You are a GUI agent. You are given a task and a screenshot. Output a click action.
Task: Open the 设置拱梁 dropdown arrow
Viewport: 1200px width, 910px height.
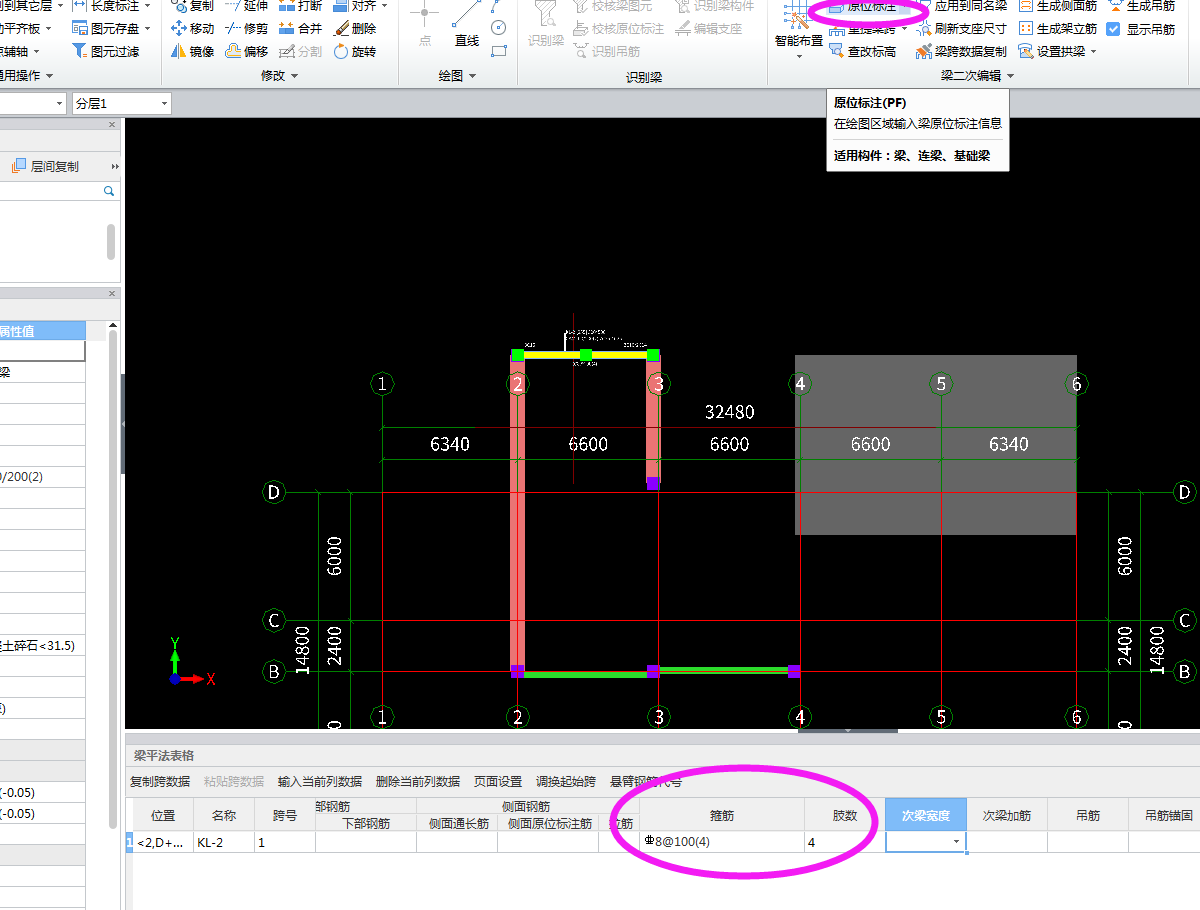pyautogui.click(x=1093, y=51)
